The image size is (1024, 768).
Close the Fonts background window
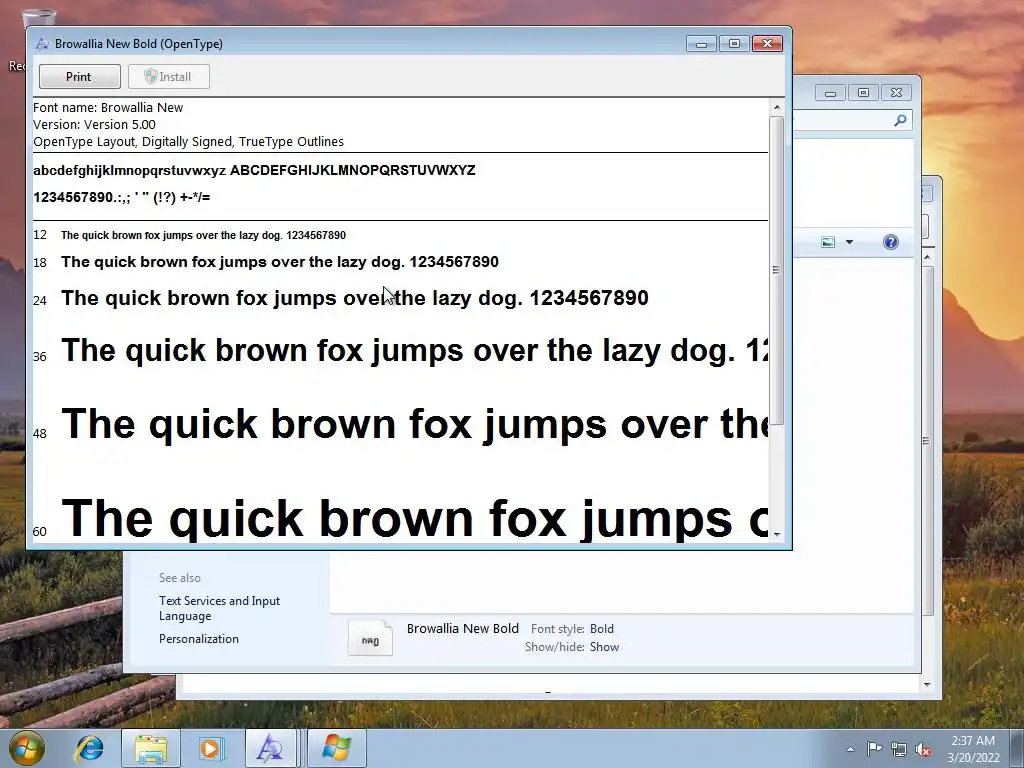[x=897, y=93]
